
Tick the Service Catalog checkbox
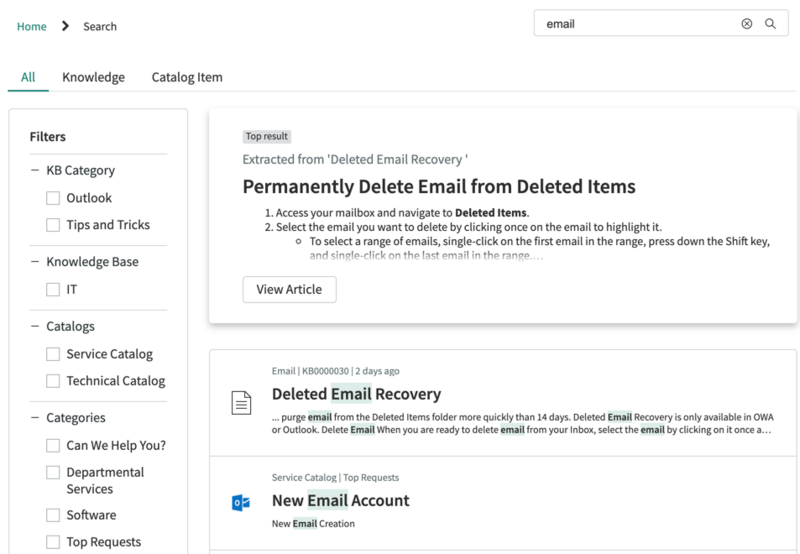coord(53,354)
